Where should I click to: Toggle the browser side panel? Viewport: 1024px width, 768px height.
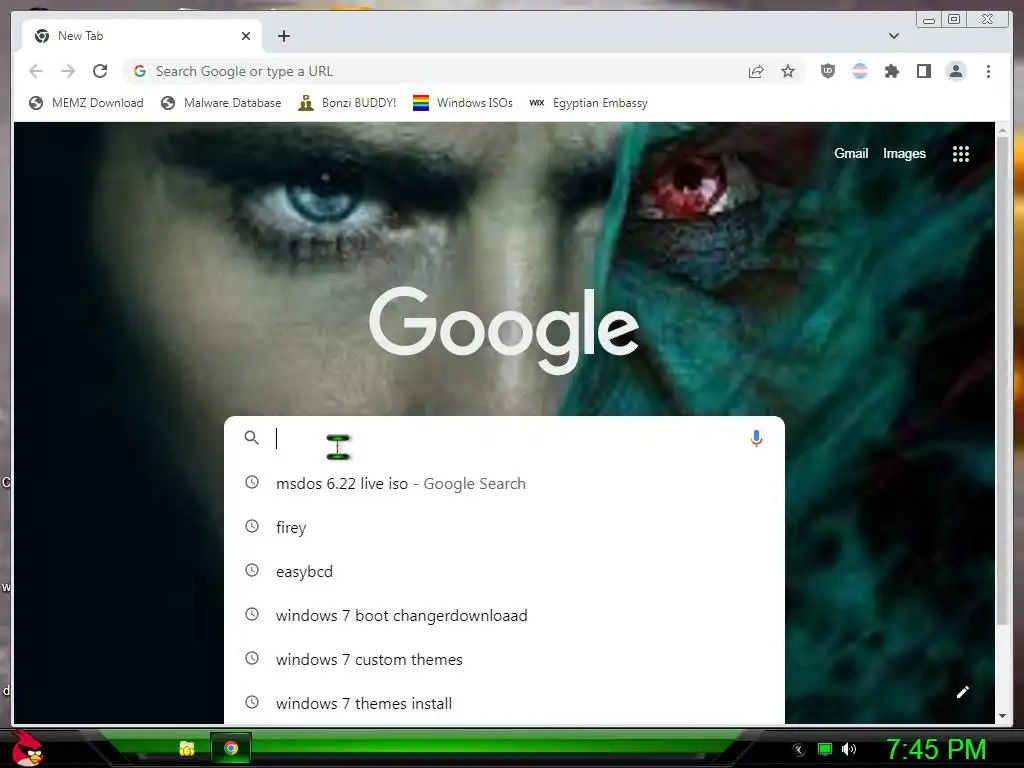[923, 71]
